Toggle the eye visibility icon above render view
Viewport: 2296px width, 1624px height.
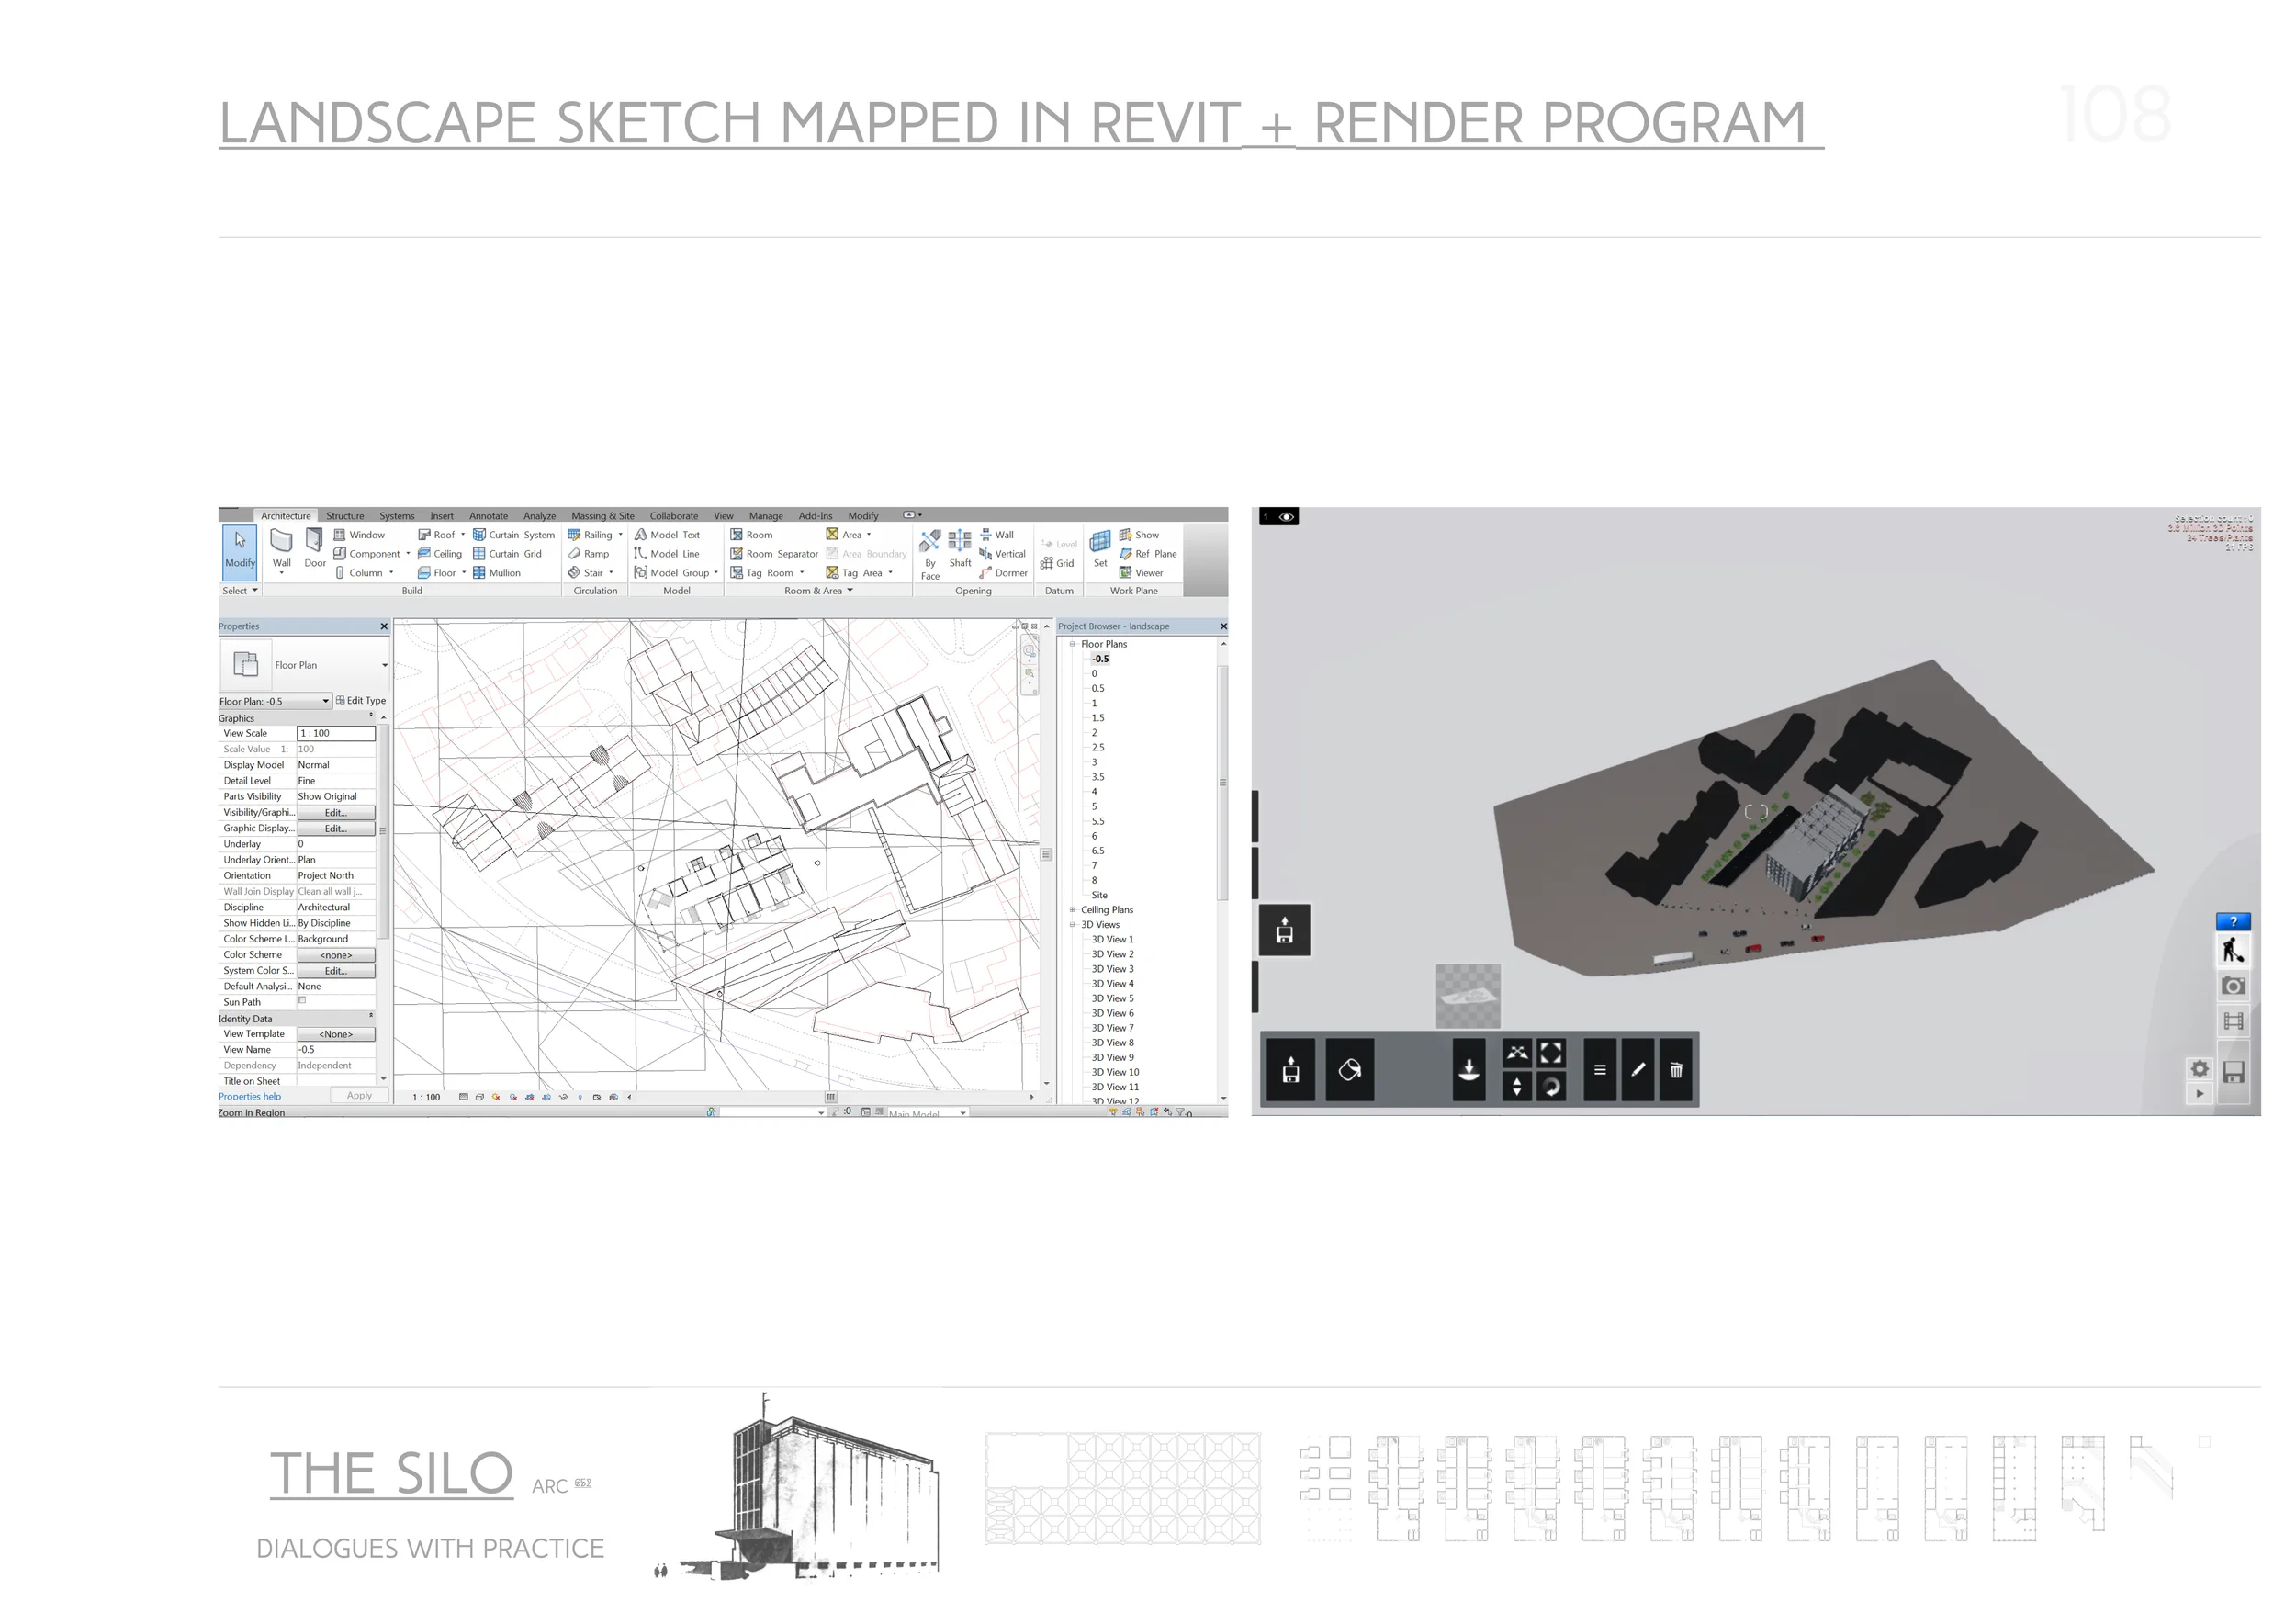tap(1285, 517)
